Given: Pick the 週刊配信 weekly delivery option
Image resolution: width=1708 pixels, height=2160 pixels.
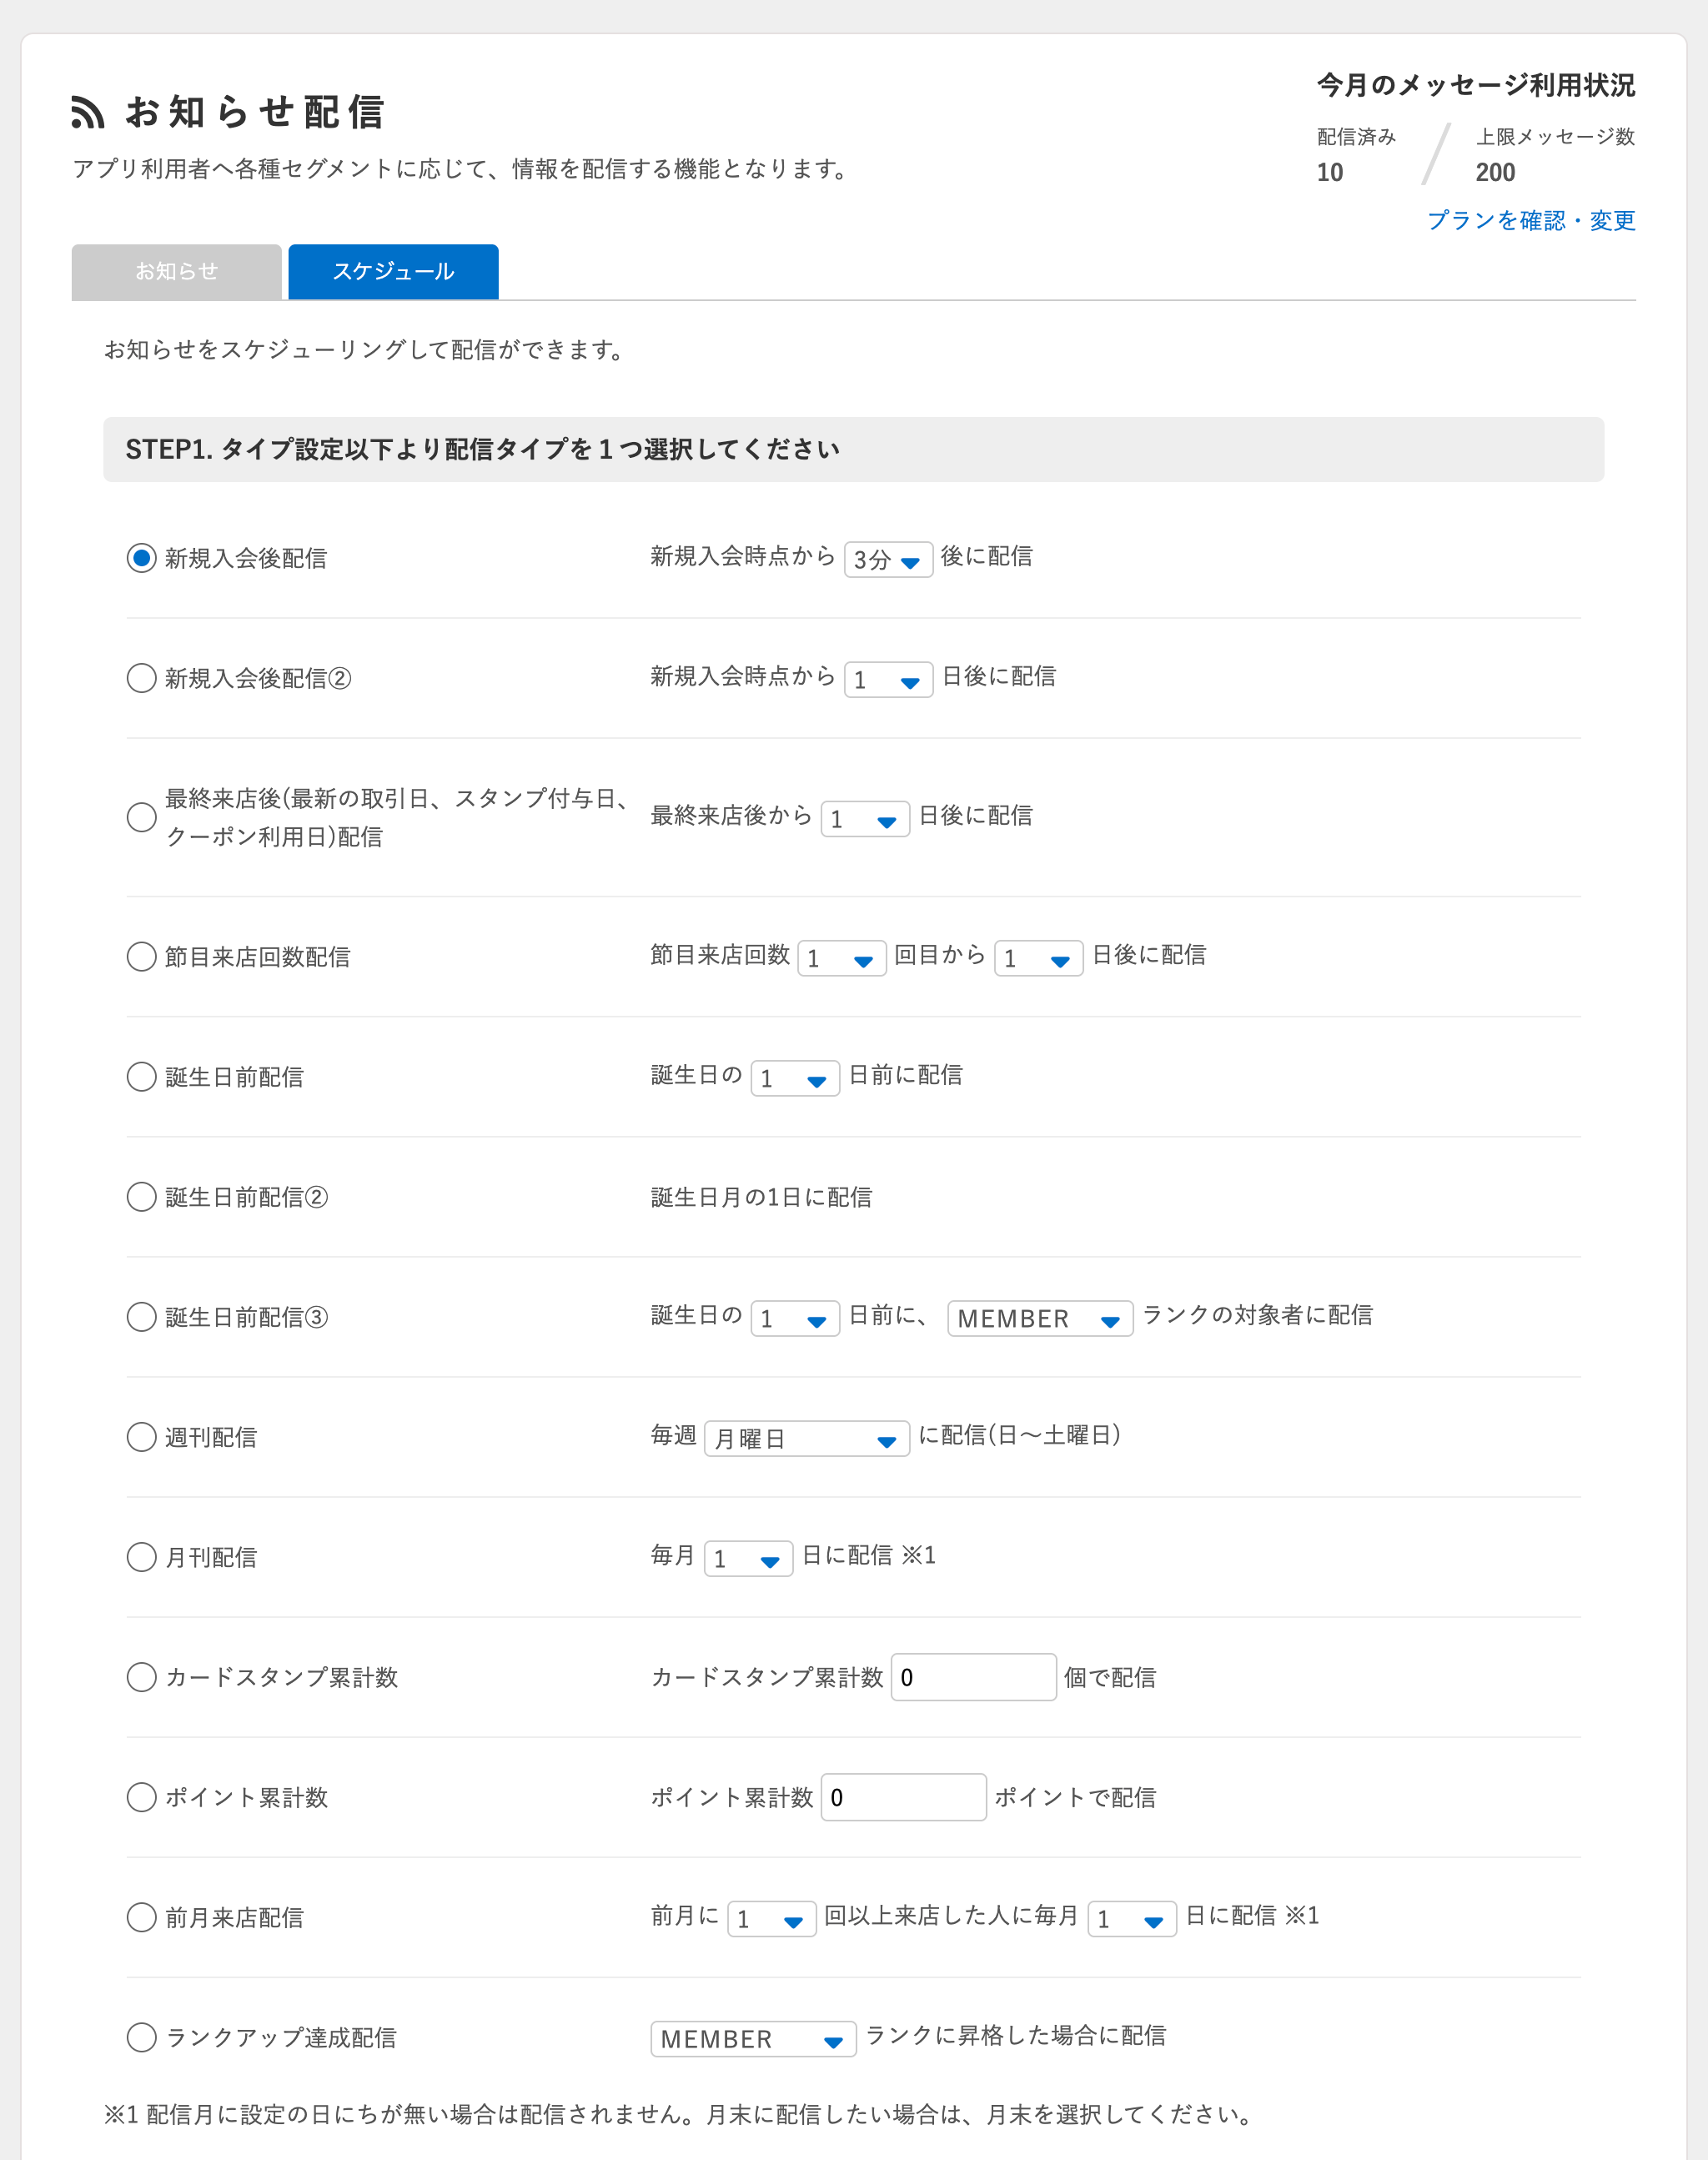Looking at the screenshot, I should 141,1437.
